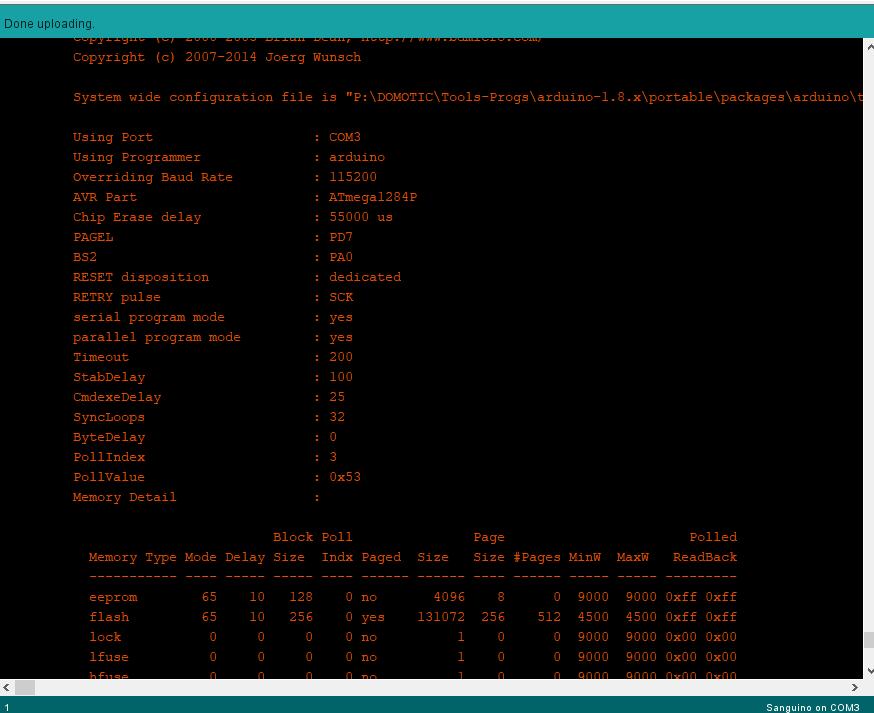Click the 115200 baud rate value

point(353,177)
